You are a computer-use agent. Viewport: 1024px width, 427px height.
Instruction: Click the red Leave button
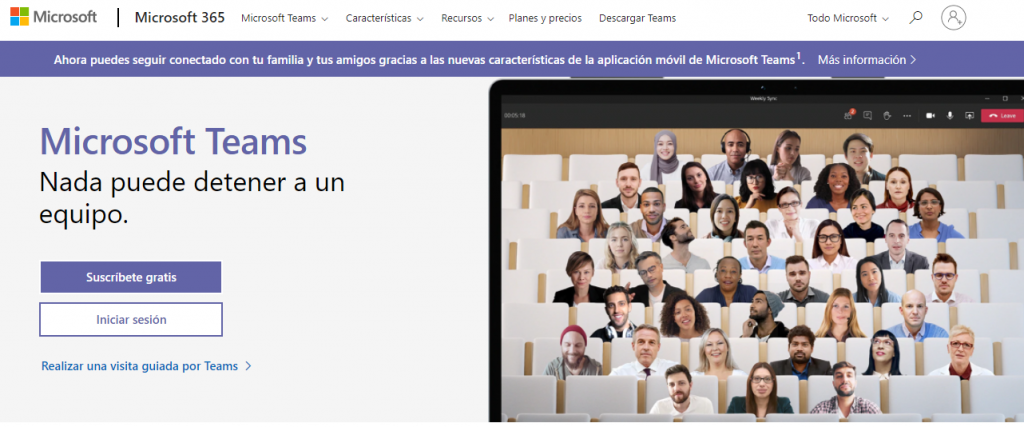coord(1002,116)
